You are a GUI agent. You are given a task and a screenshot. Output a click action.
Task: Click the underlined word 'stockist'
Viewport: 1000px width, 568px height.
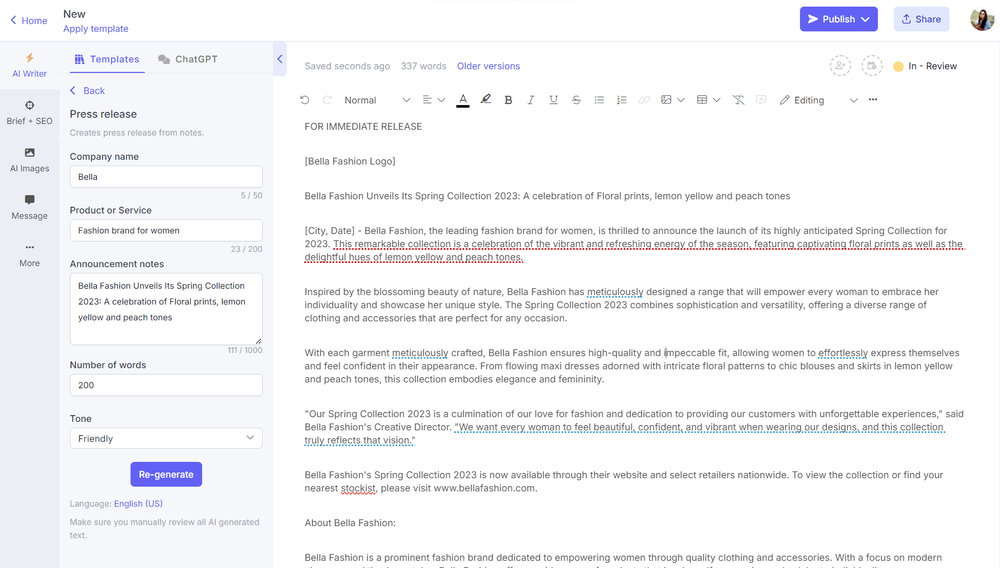click(358, 488)
